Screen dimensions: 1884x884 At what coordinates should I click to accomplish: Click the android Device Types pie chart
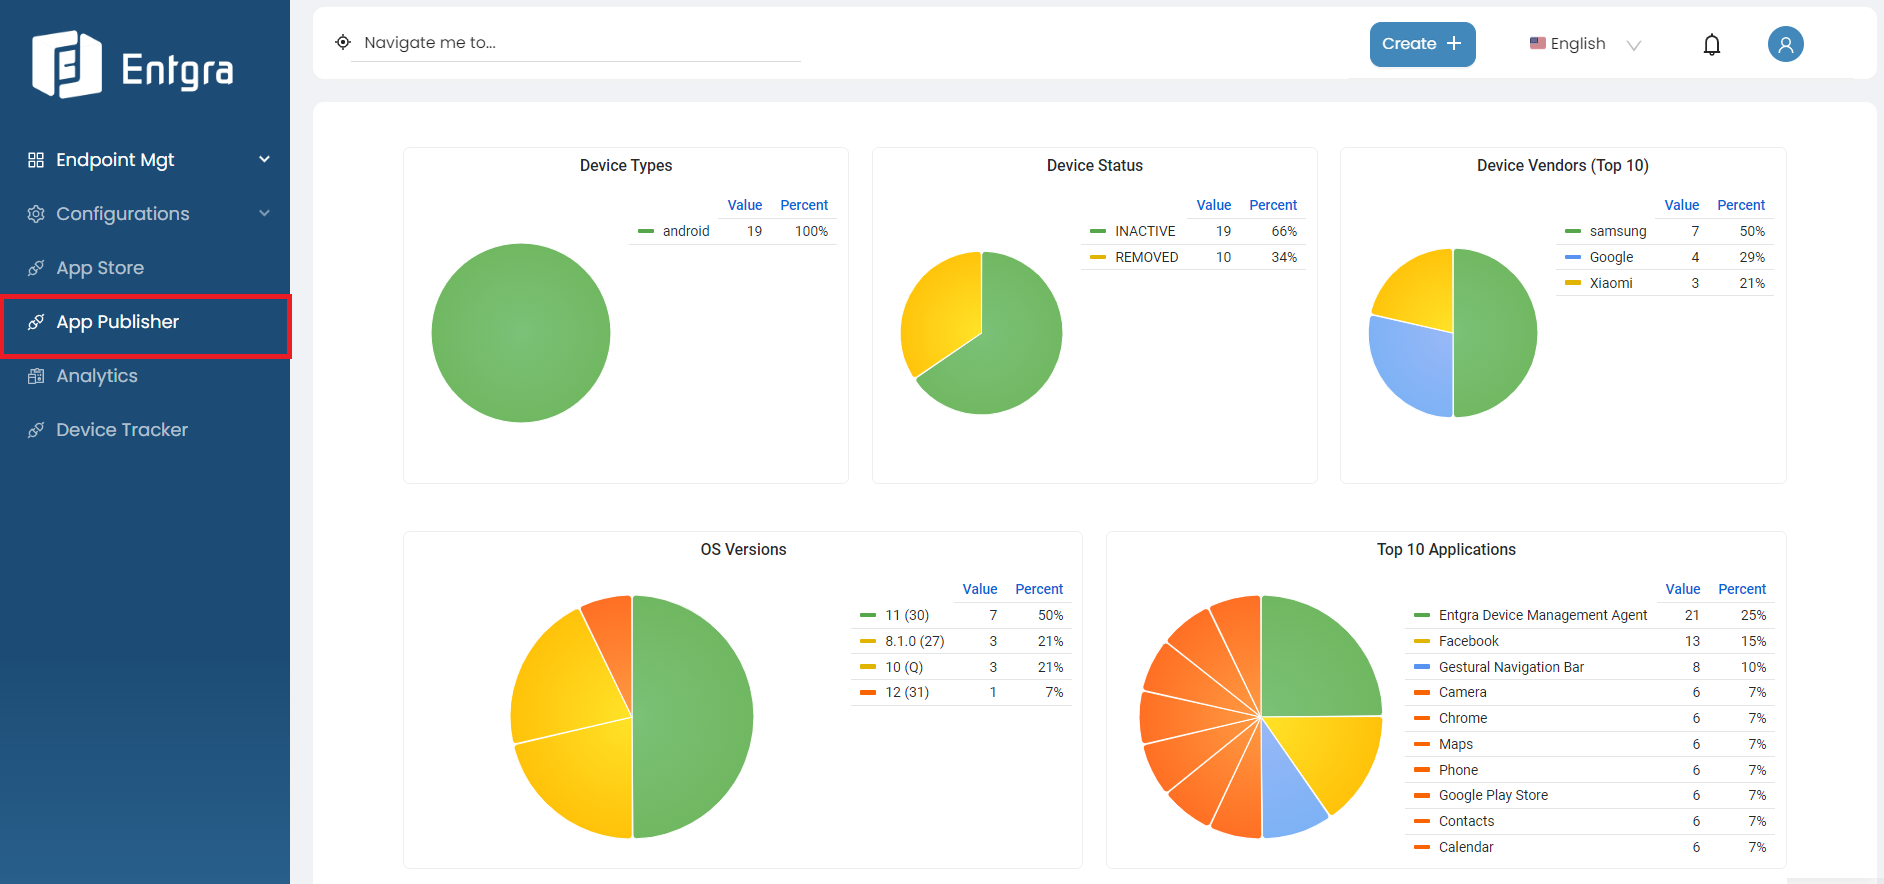(521, 333)
